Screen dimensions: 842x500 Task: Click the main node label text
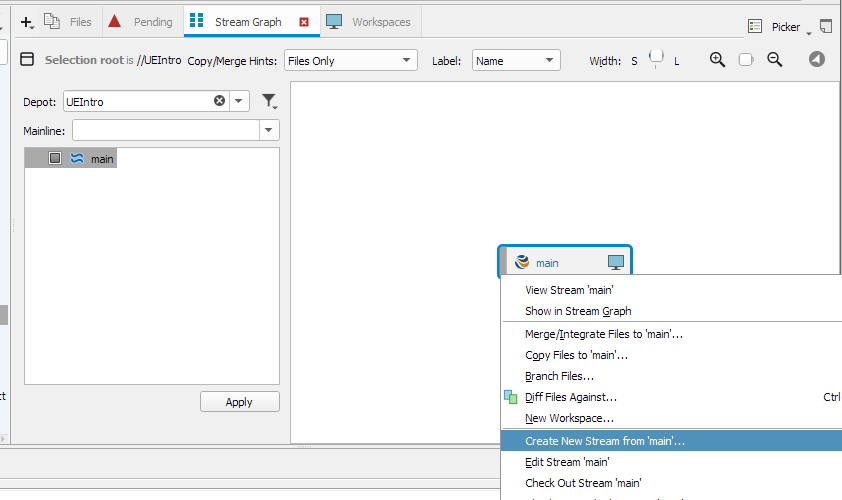(547, 263)
